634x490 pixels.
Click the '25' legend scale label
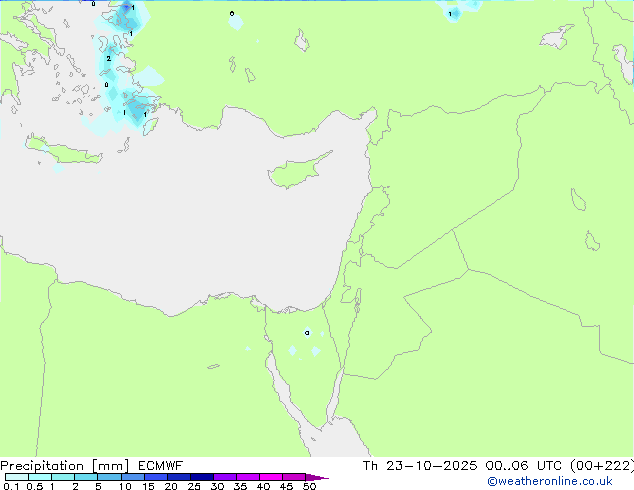pos(194,486)
